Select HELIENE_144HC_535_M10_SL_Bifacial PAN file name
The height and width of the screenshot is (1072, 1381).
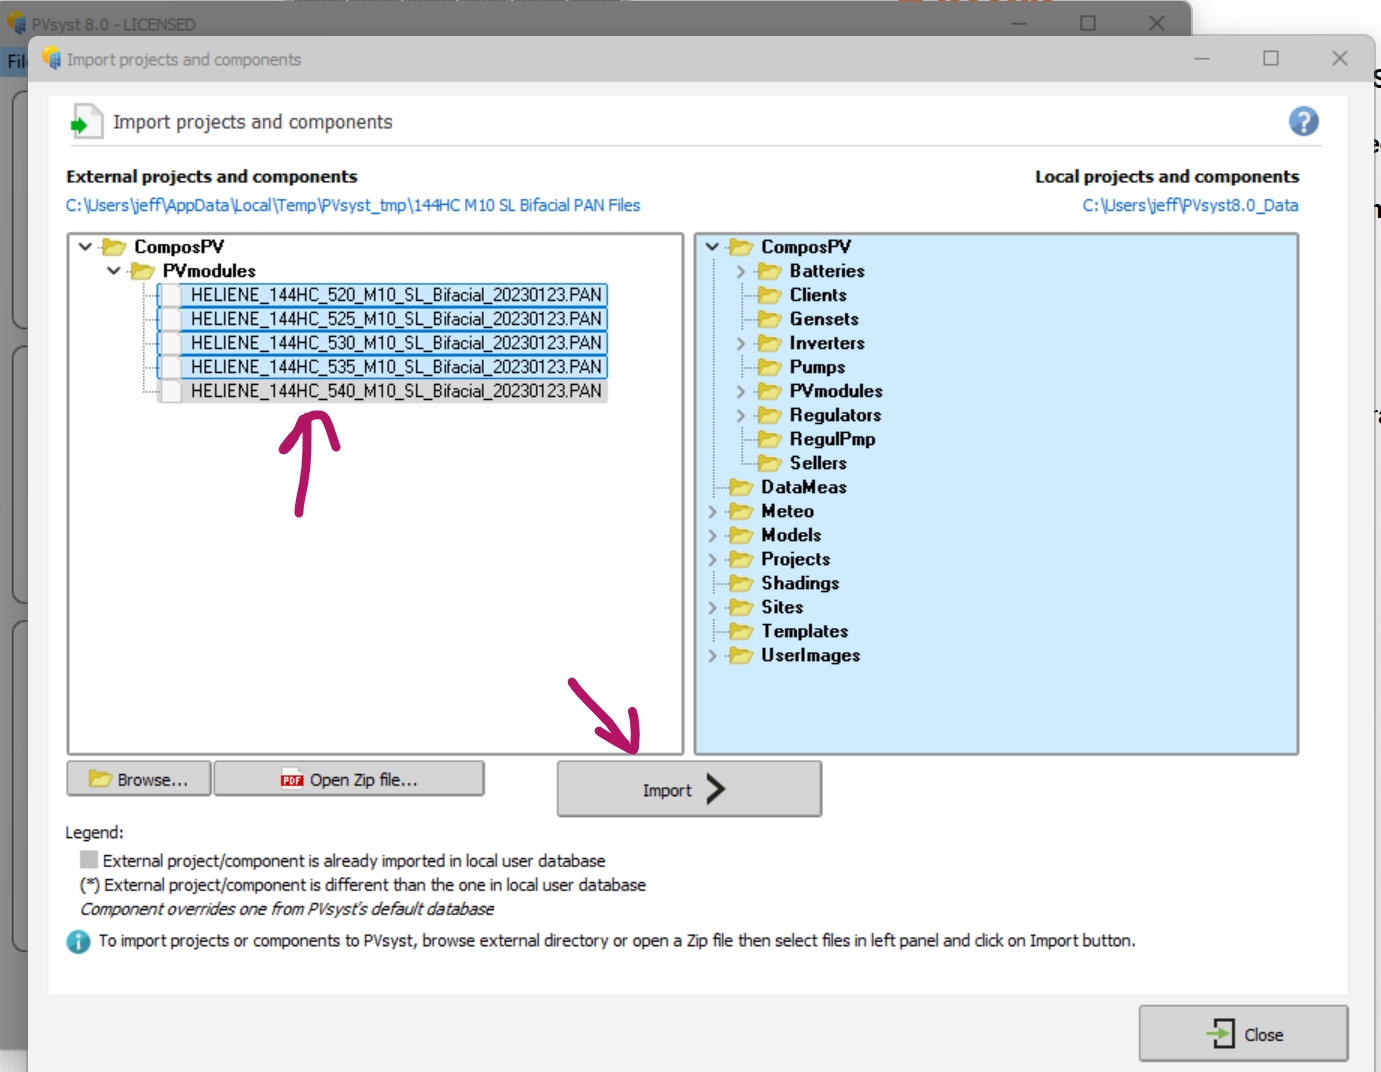click(396, 367)
